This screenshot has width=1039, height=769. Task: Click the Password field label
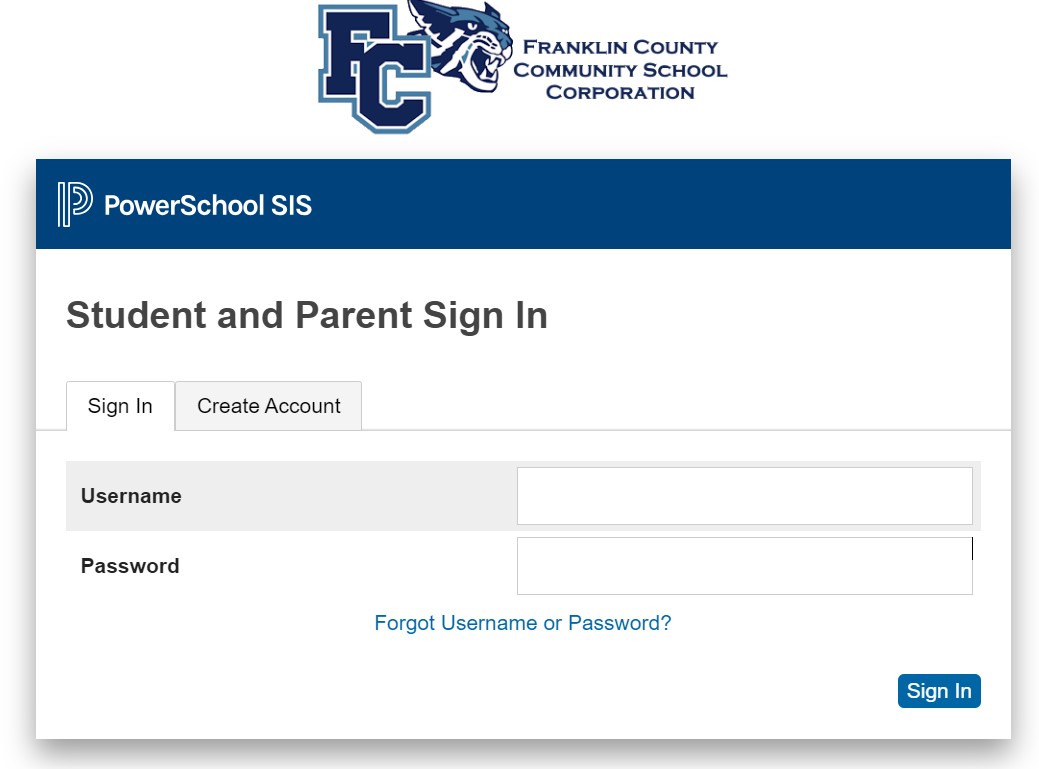pyautogui.click(x=130, y=566)
